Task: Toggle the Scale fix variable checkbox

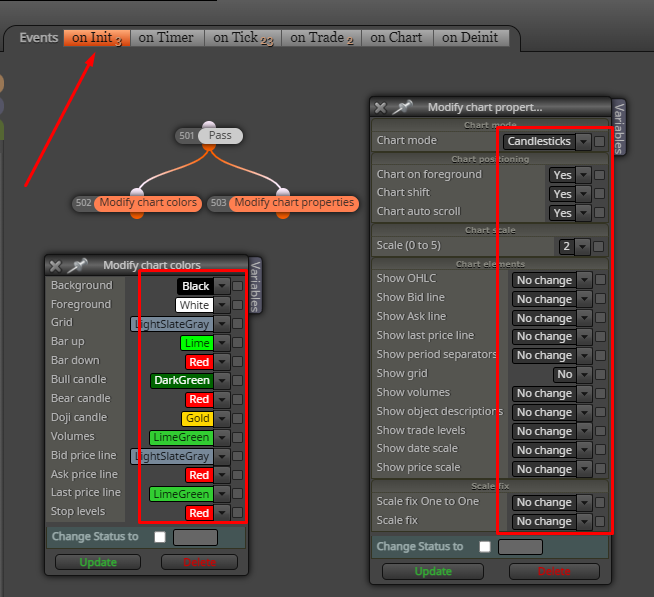Action: [600, 521]
